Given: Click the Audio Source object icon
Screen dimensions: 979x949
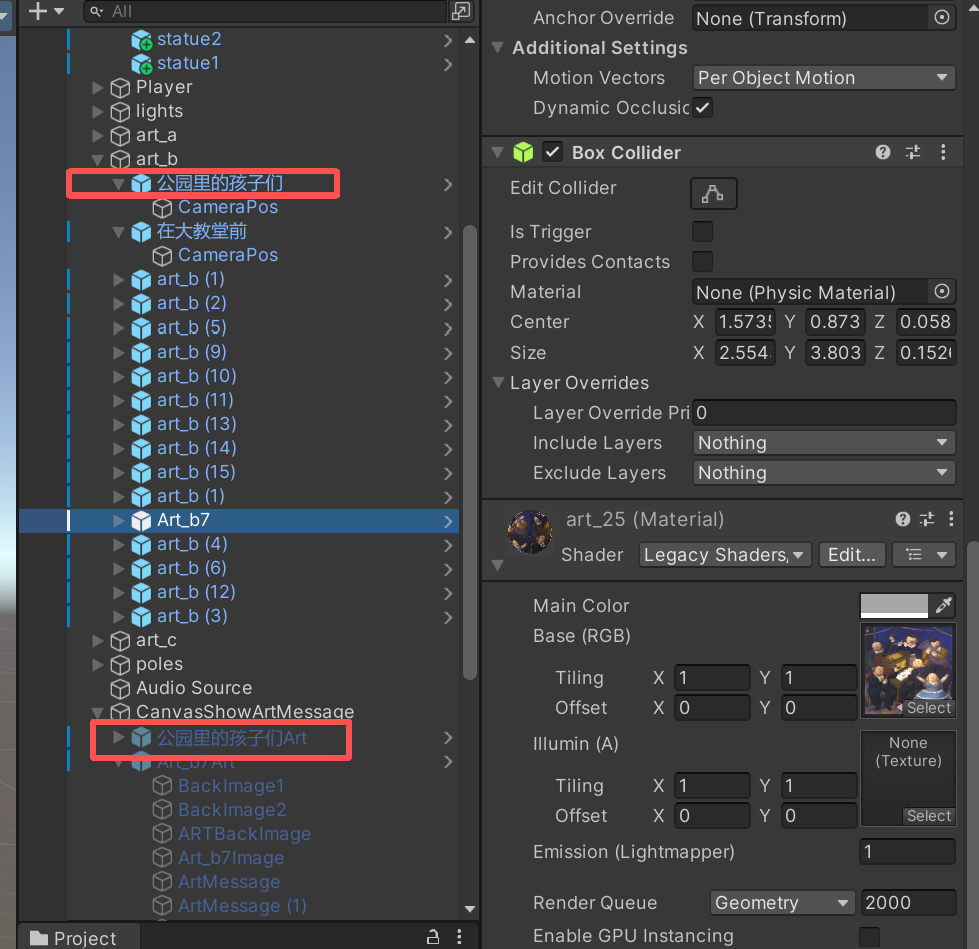Looking at the screenshot, I should (x=120, y=689).
